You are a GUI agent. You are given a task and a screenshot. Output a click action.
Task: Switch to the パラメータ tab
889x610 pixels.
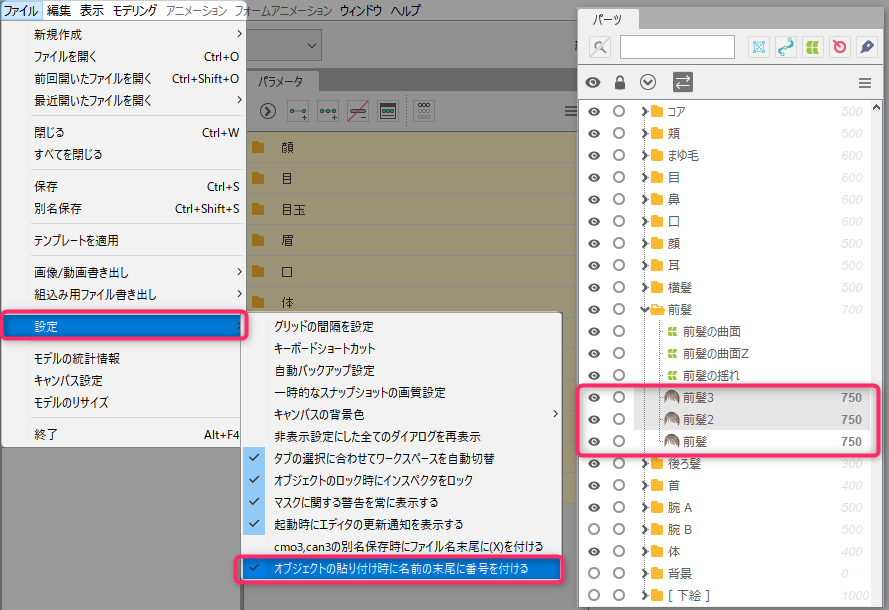281,82
